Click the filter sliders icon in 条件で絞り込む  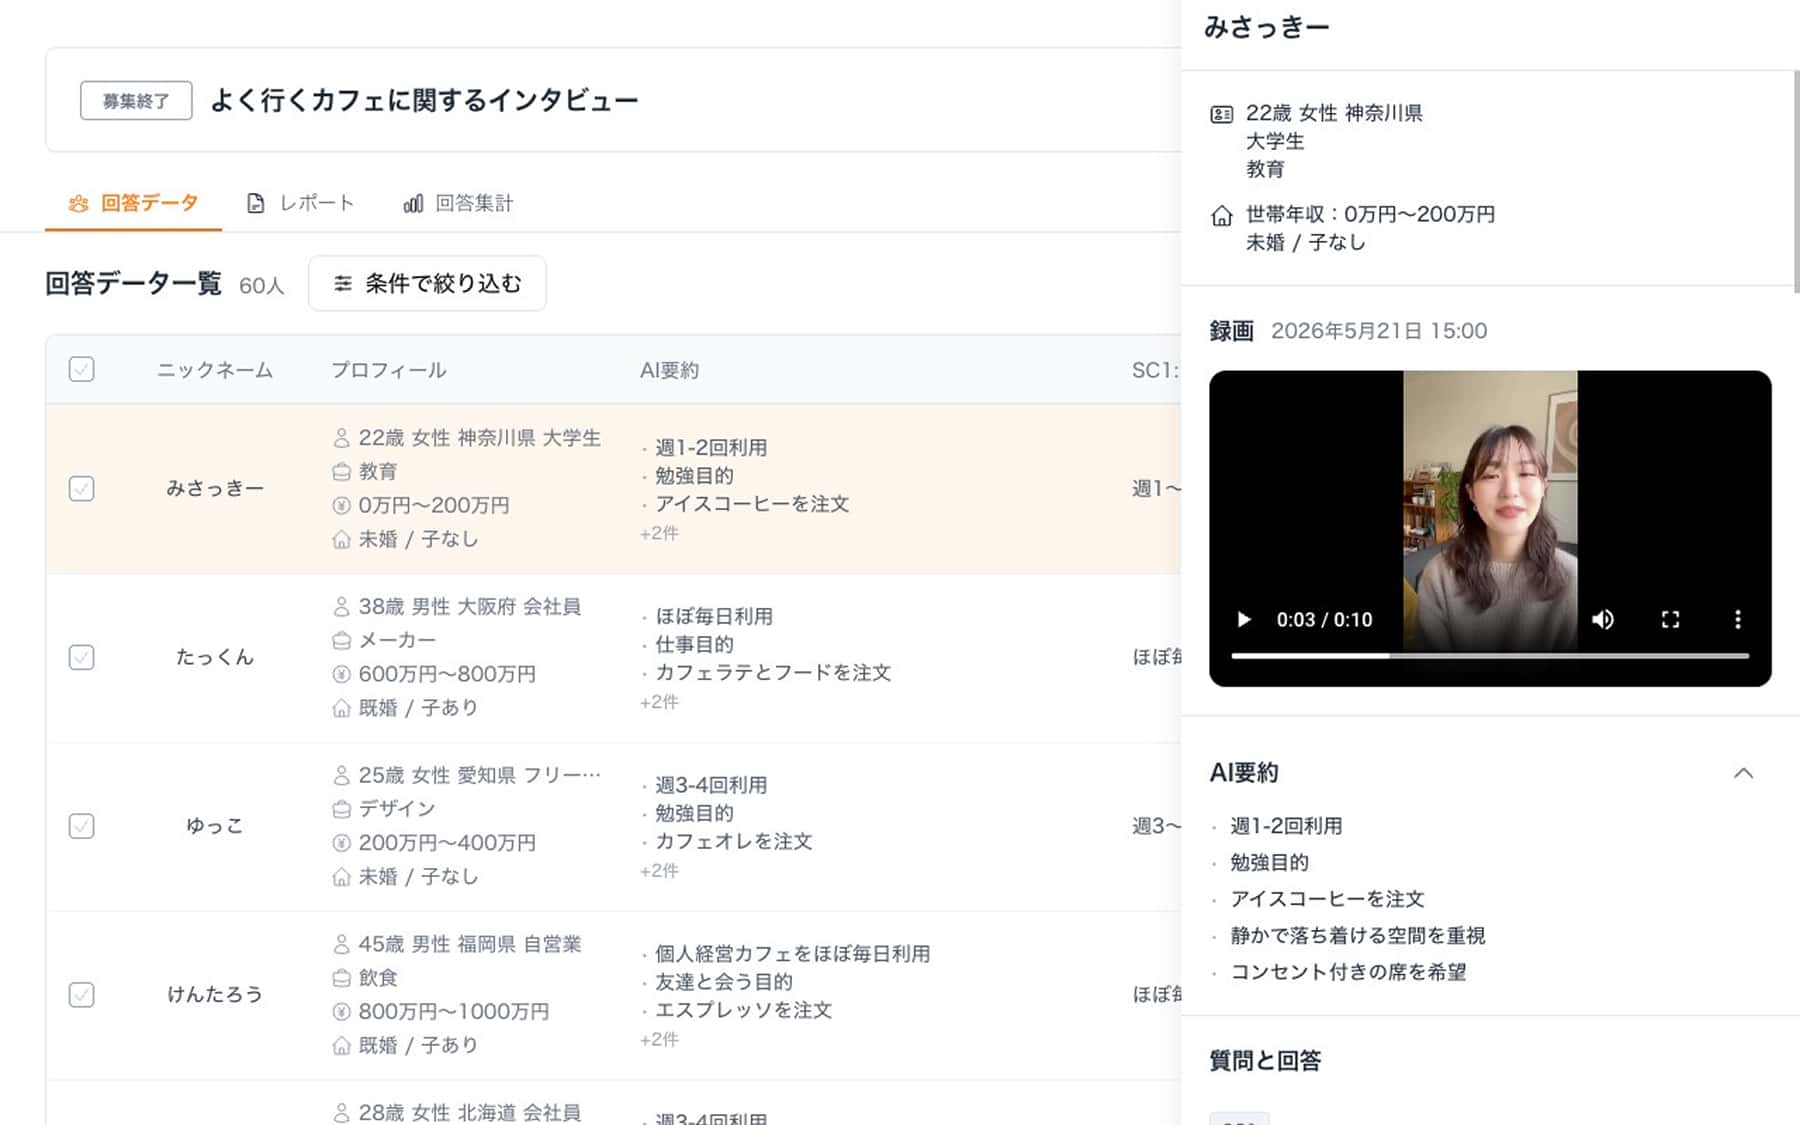coord(343,284)
